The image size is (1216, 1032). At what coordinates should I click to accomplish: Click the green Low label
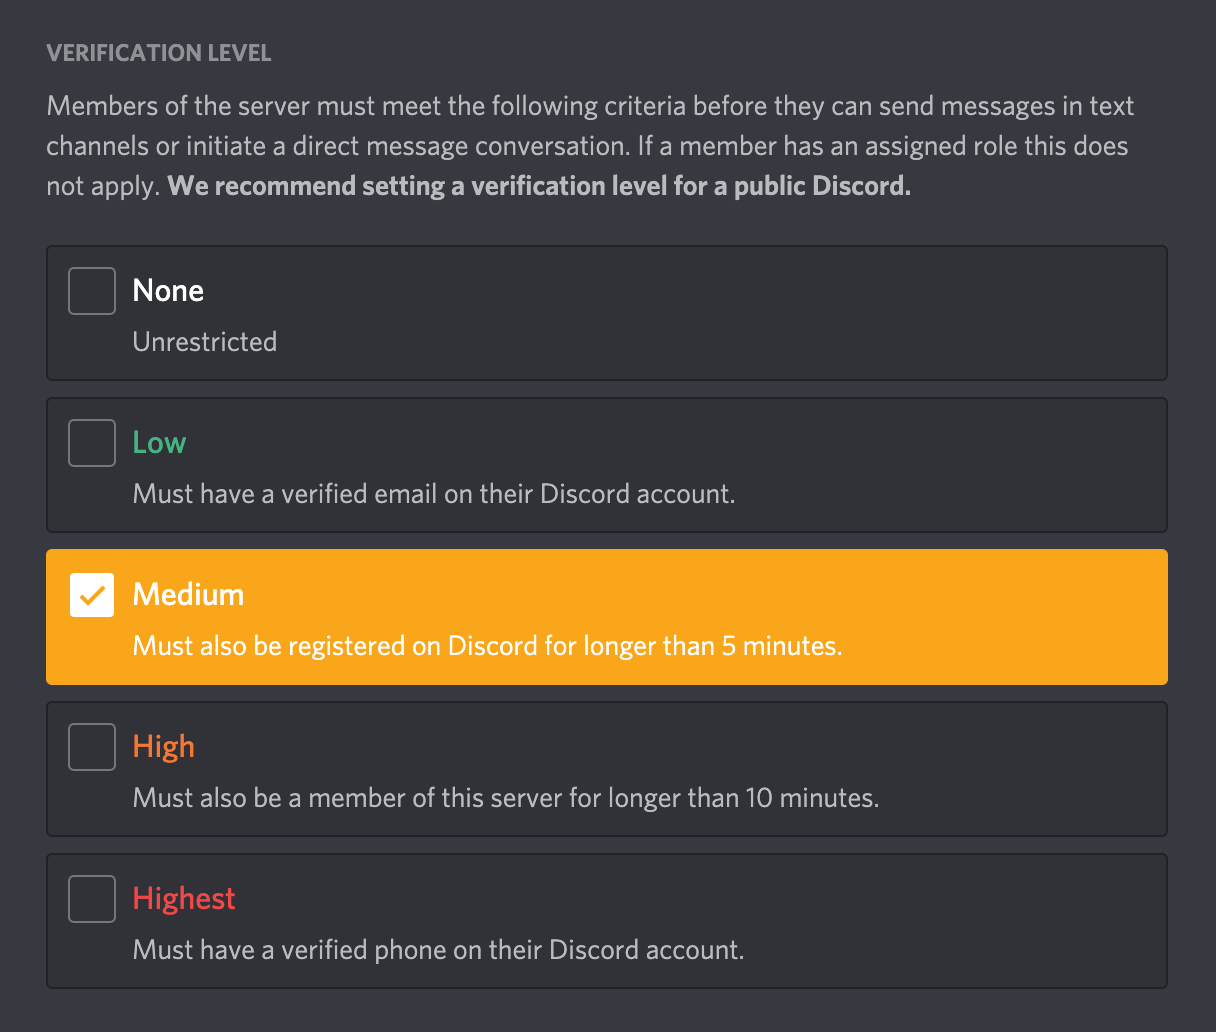158,442
